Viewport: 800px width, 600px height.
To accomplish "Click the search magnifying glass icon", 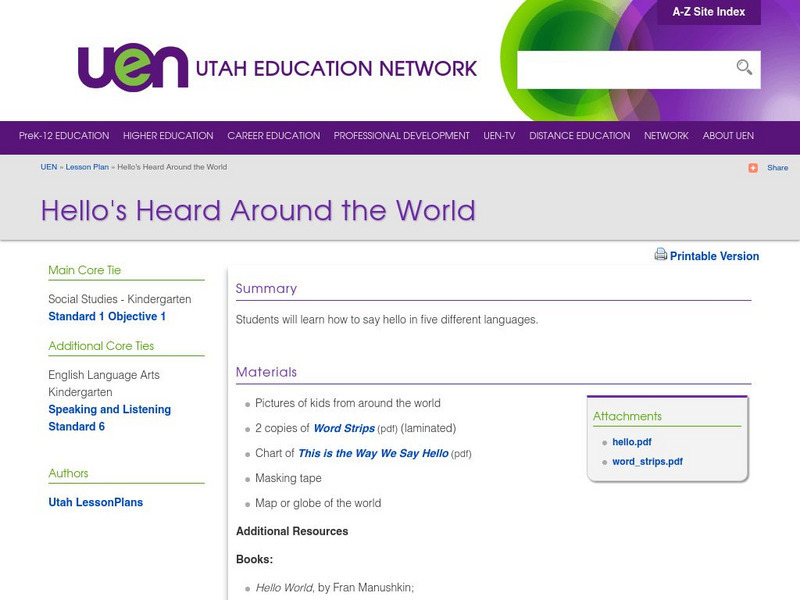I will pos(744,67).
